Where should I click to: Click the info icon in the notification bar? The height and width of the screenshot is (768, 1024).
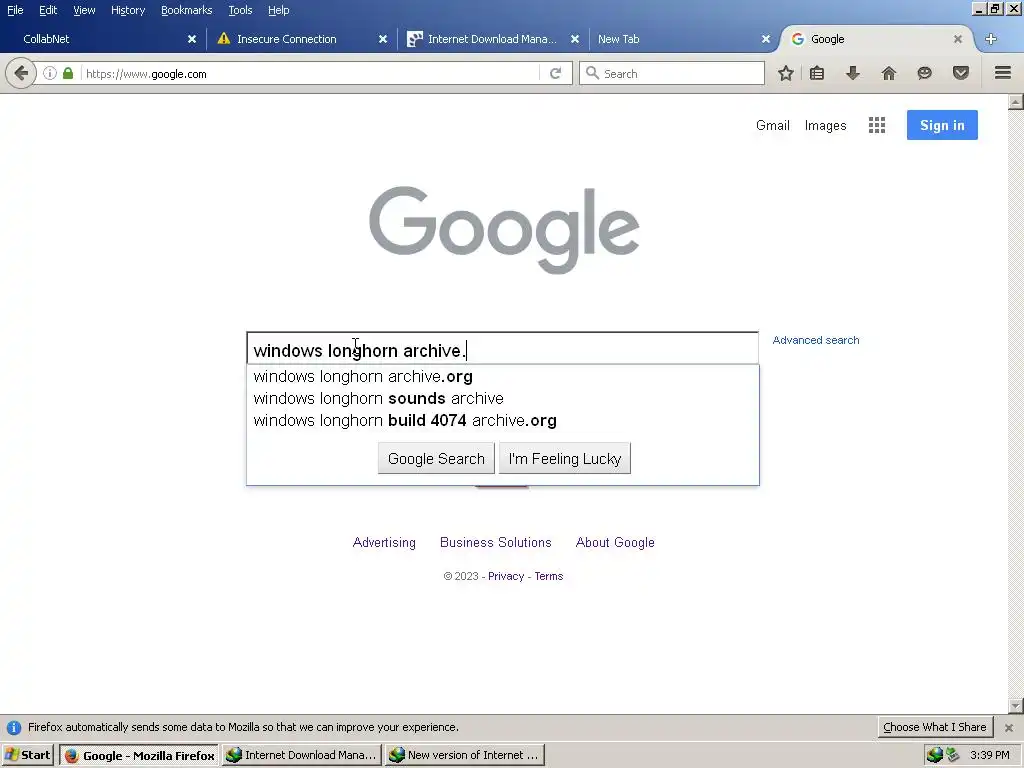pyautogui.click(x=14, y=728)
